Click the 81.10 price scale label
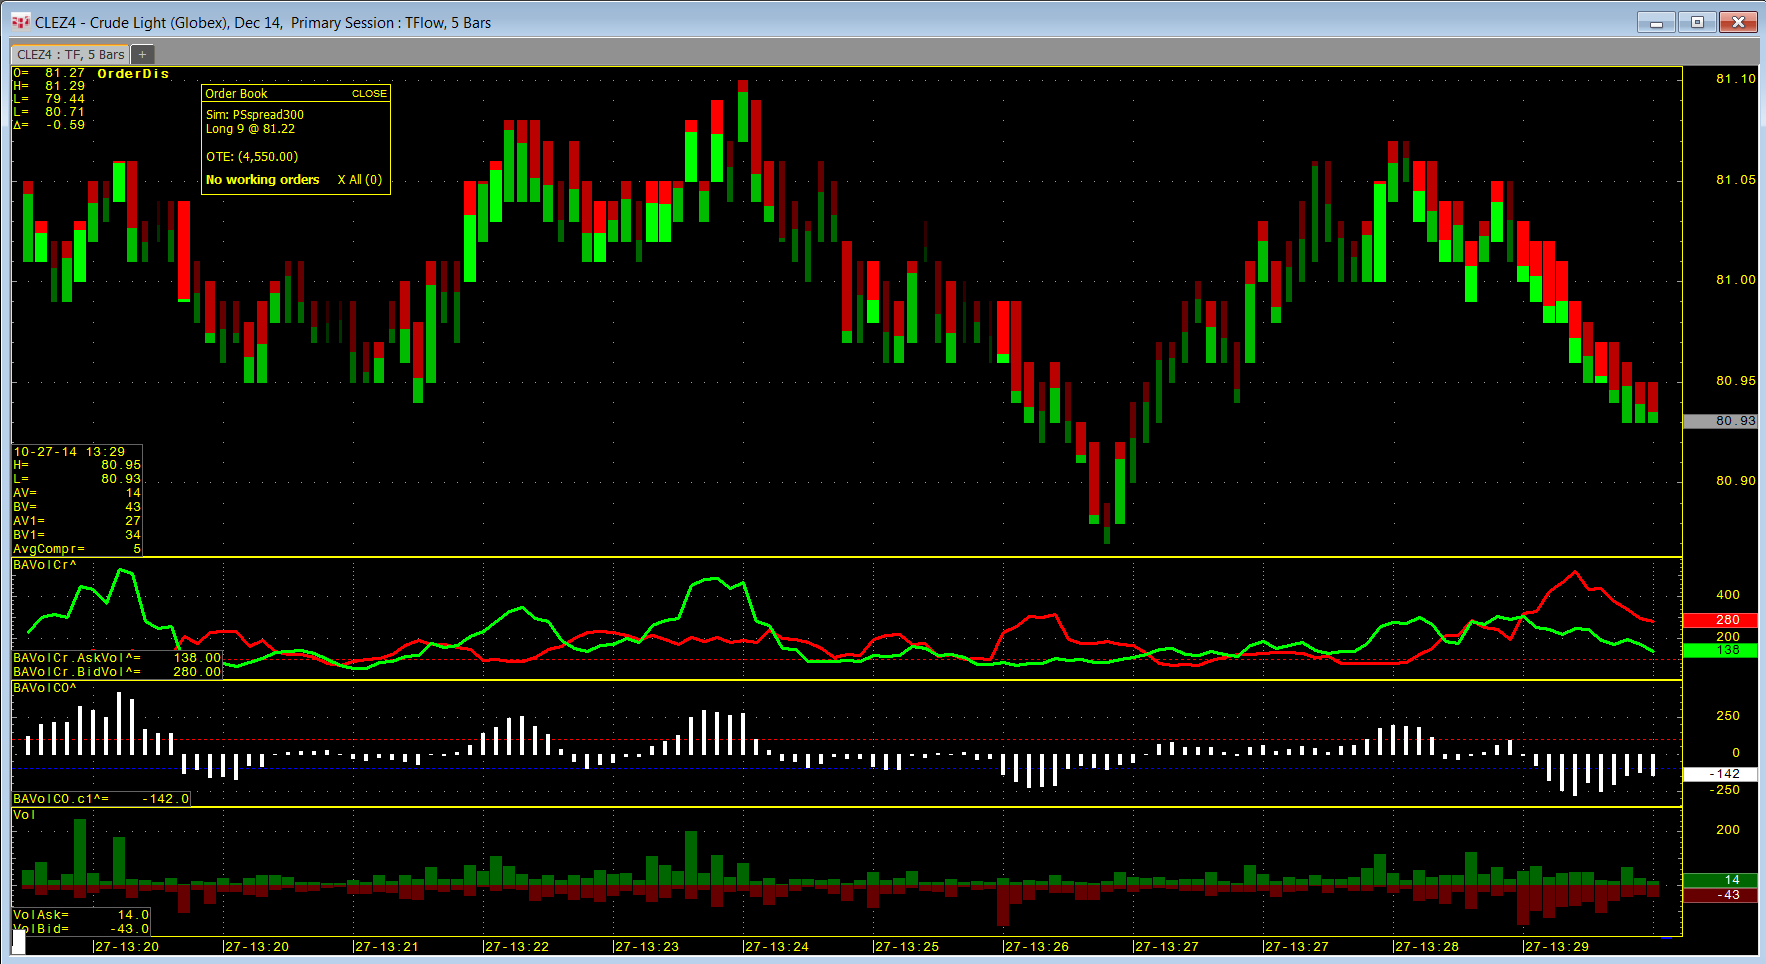 1735,79
